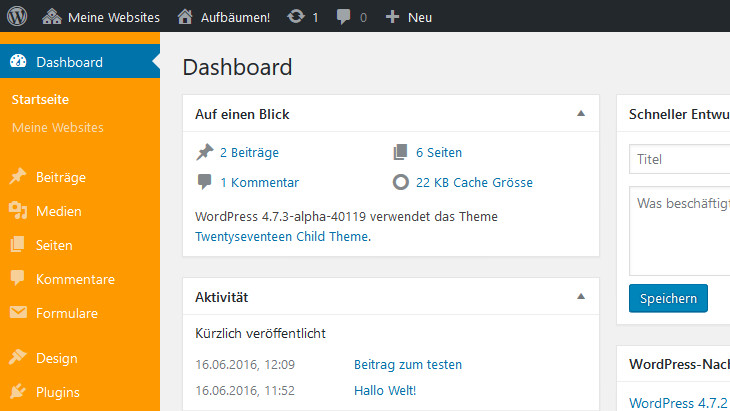Open the Meine Websites menu
Screen dimensions: 730x411
pyautogui.click(x=100, y=17)
